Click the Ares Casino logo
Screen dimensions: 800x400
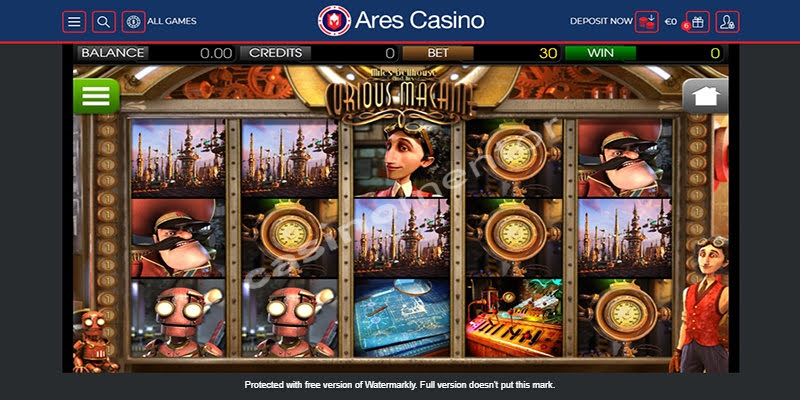point(401,21)
